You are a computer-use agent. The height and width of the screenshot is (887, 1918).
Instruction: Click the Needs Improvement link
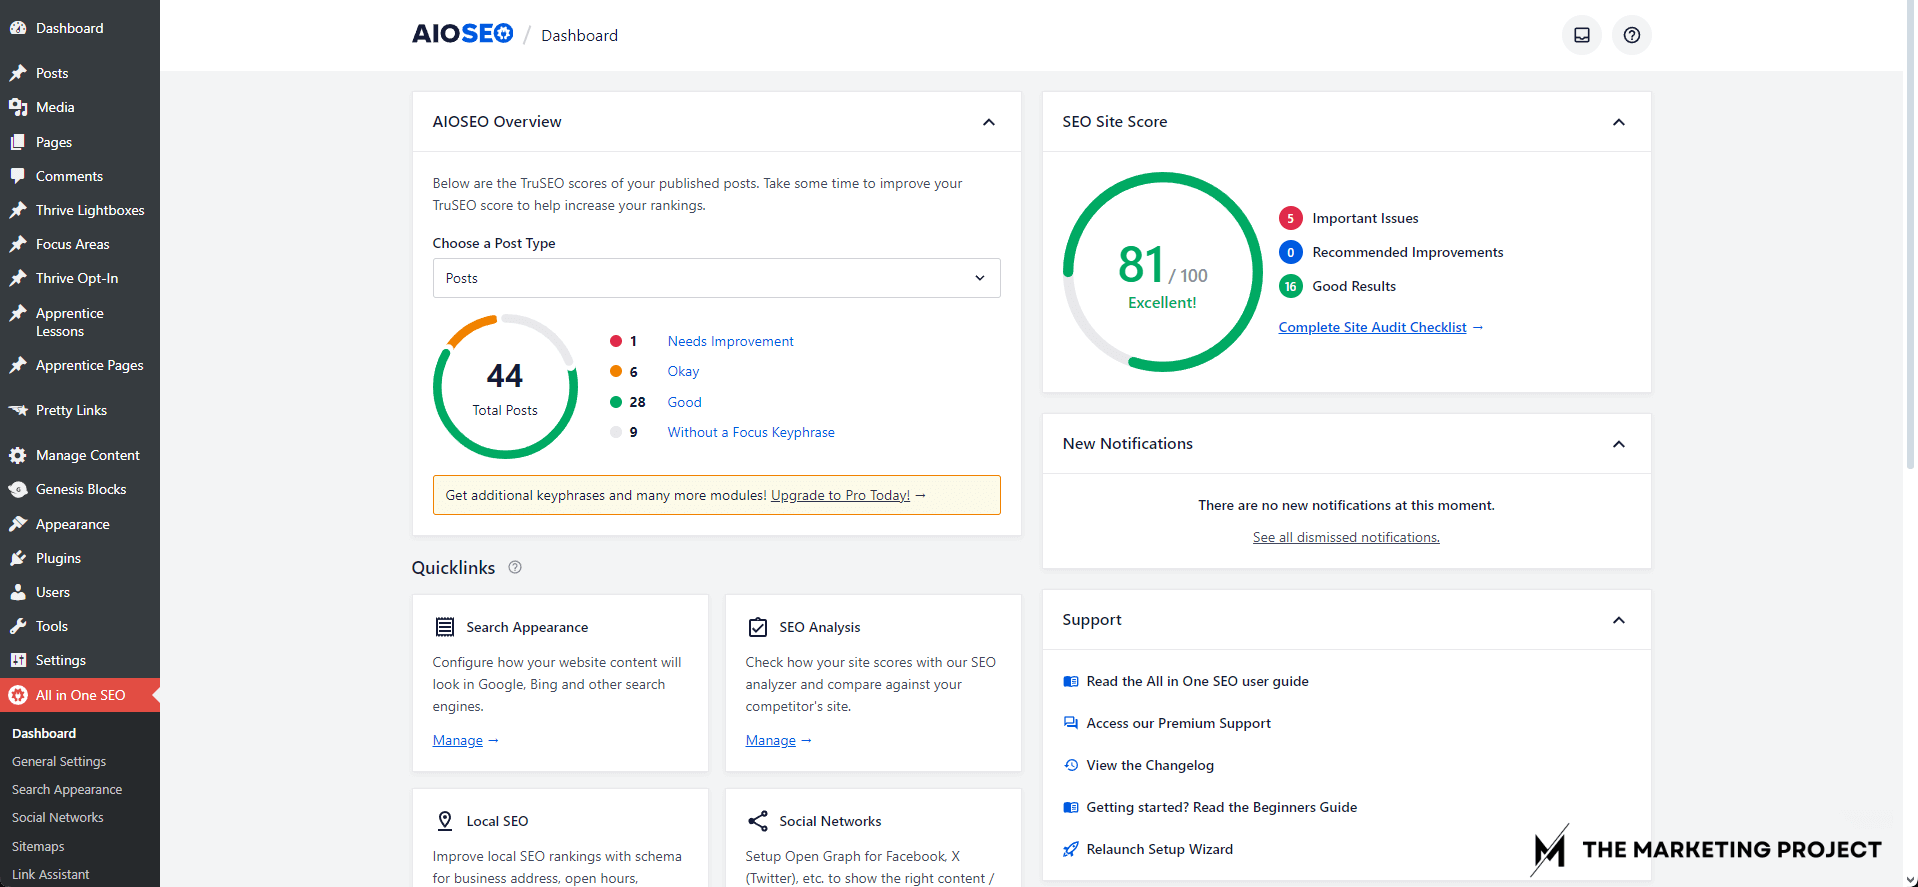click(x=730, y=341)
